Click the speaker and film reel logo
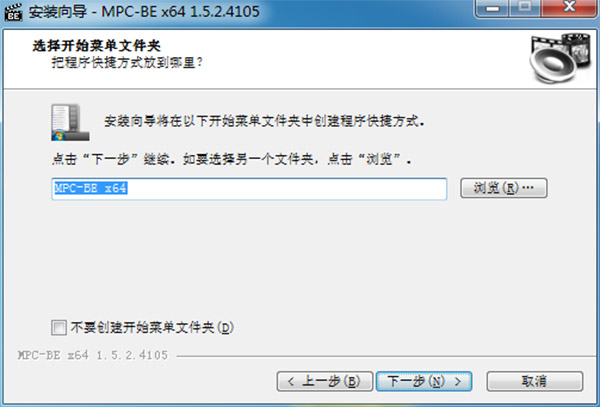The width and height of the screenshot is (600, 407). (x=560, y=58)
